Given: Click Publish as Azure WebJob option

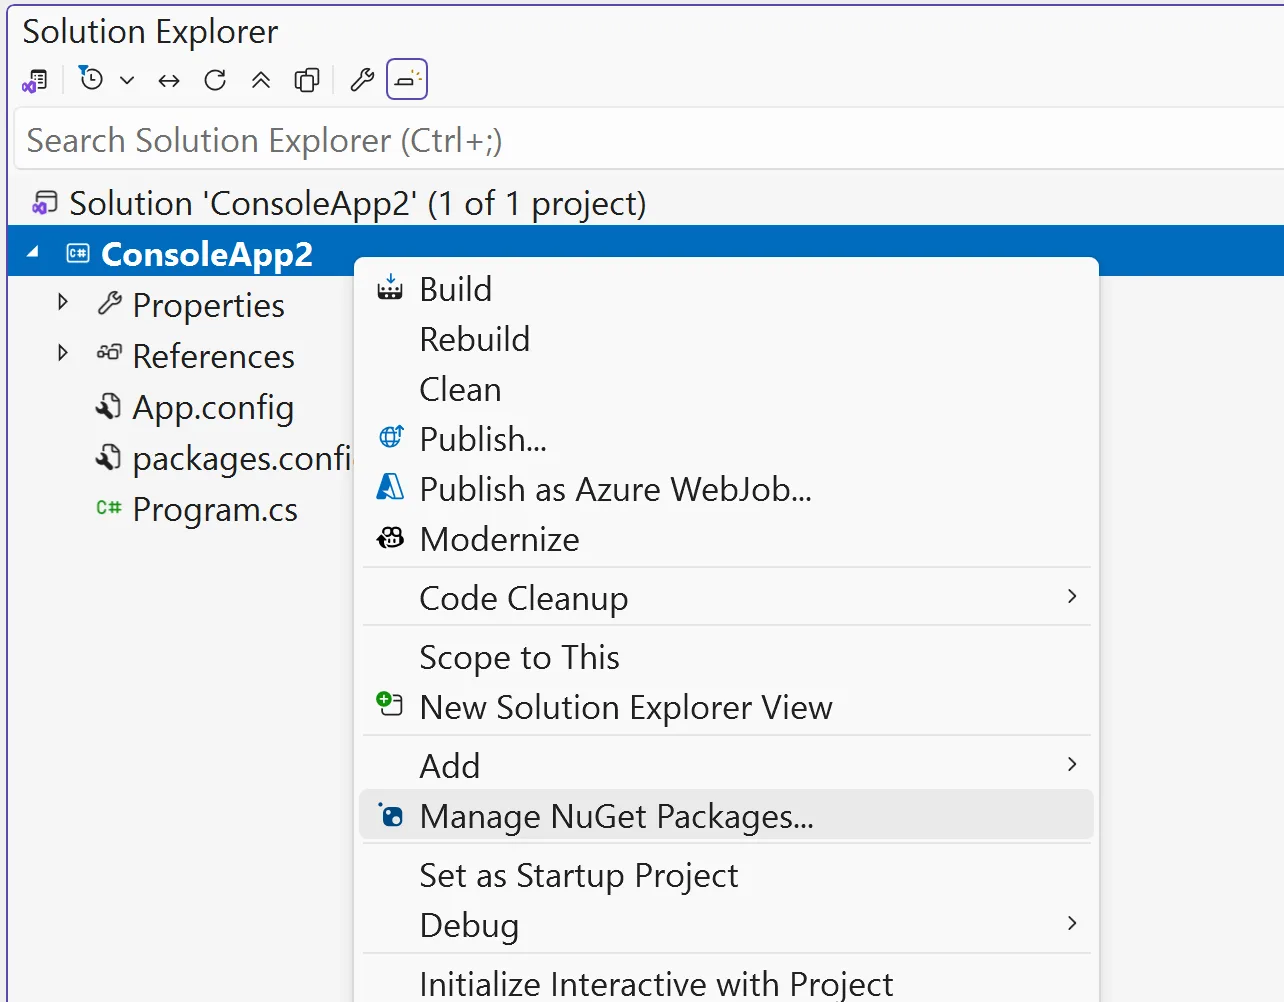Looking at the screenshot, I should click(x=615, y=490).
